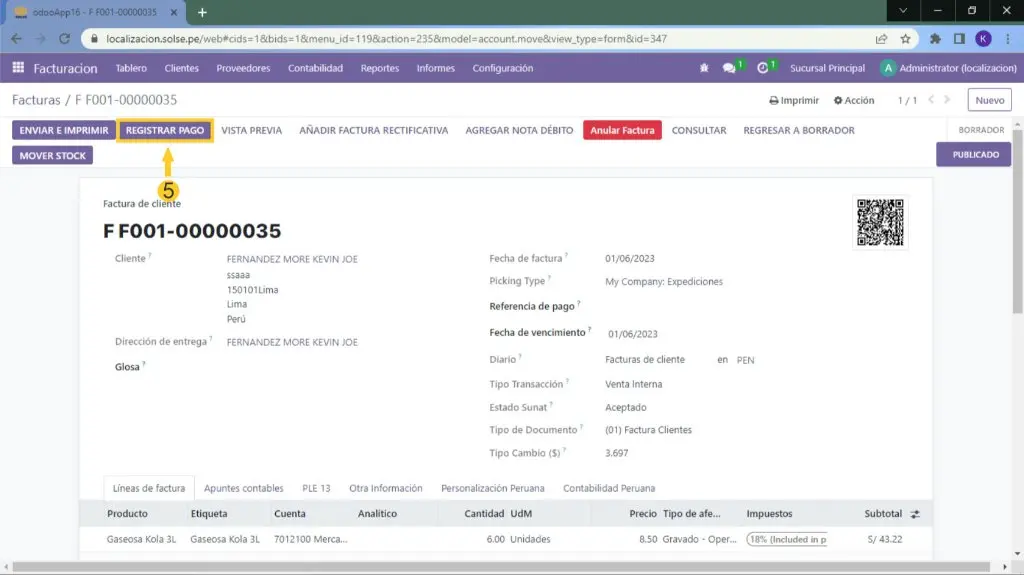Reload the browser page

64,39
